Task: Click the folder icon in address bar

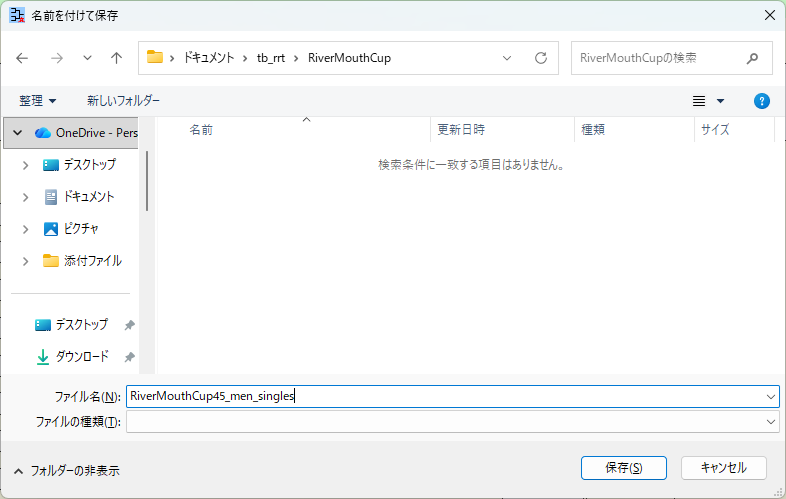Action: coord(154,58)
